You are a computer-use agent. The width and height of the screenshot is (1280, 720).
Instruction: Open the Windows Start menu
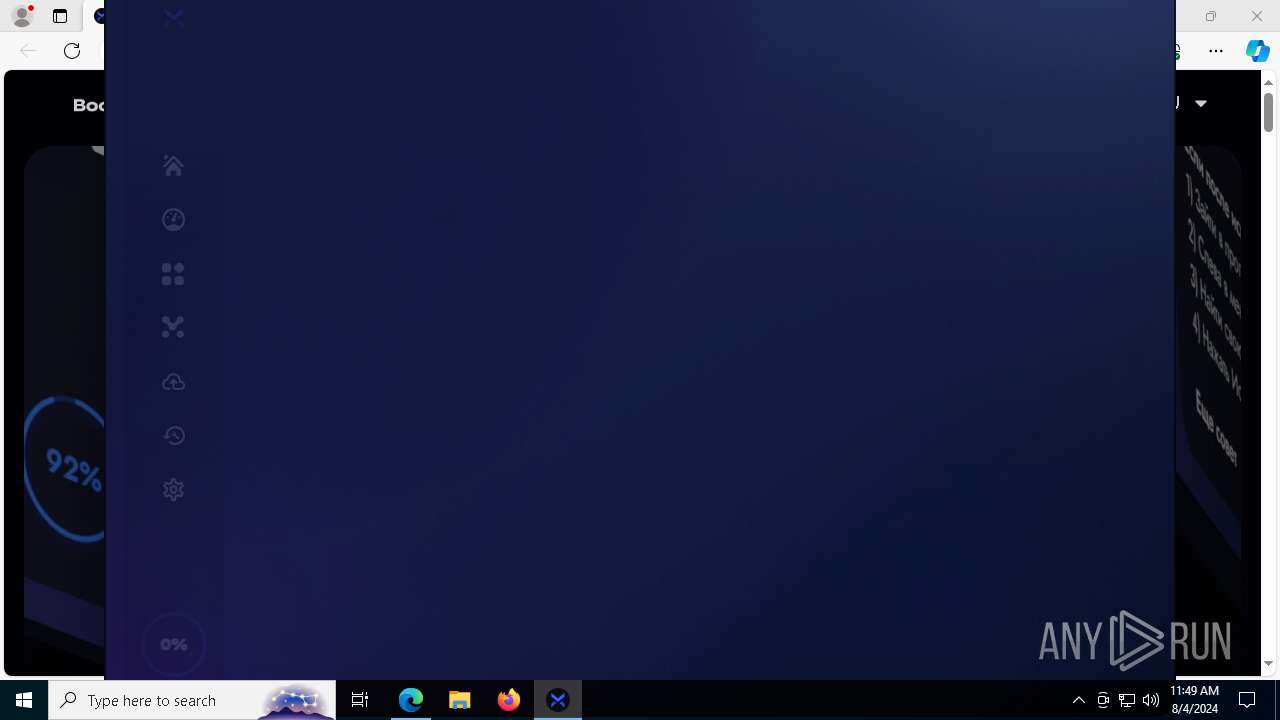point(24,700)
